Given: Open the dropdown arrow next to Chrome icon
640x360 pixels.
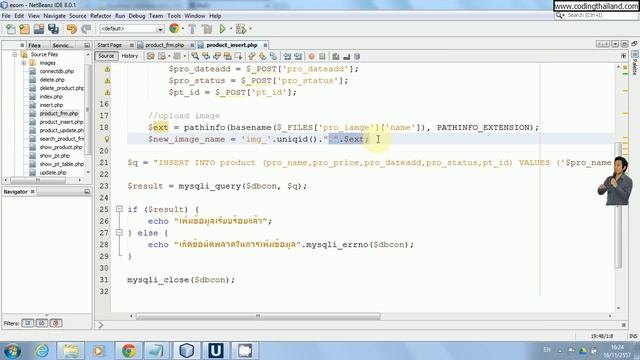Looking at the screenshot, I should click(182, 29).
